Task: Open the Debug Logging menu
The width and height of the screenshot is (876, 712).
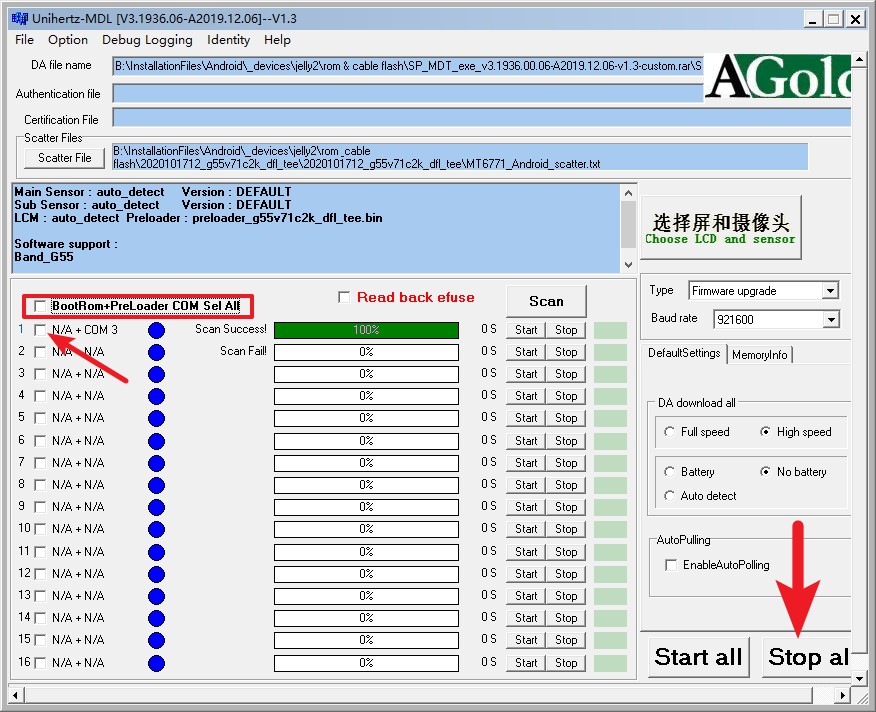Action: click(x=147, y=40)
